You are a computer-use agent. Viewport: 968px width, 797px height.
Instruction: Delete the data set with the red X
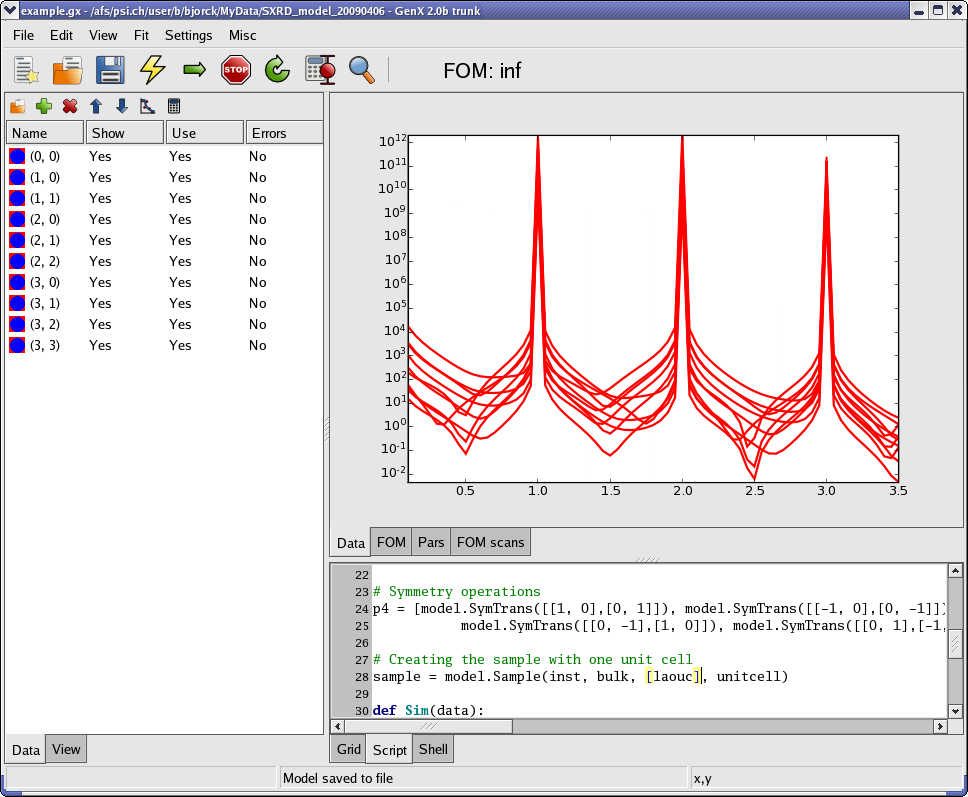pos(70,106)
